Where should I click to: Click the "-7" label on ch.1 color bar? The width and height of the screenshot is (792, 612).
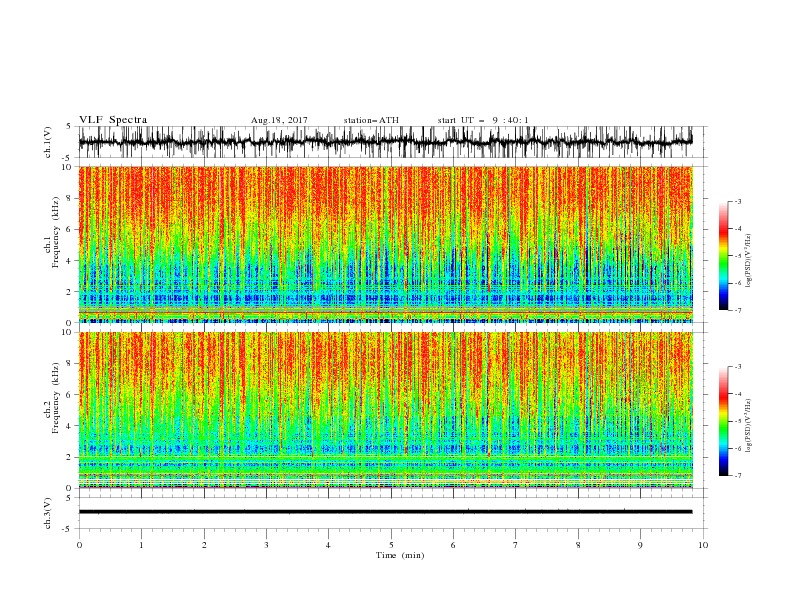click(x=738, y=311)
